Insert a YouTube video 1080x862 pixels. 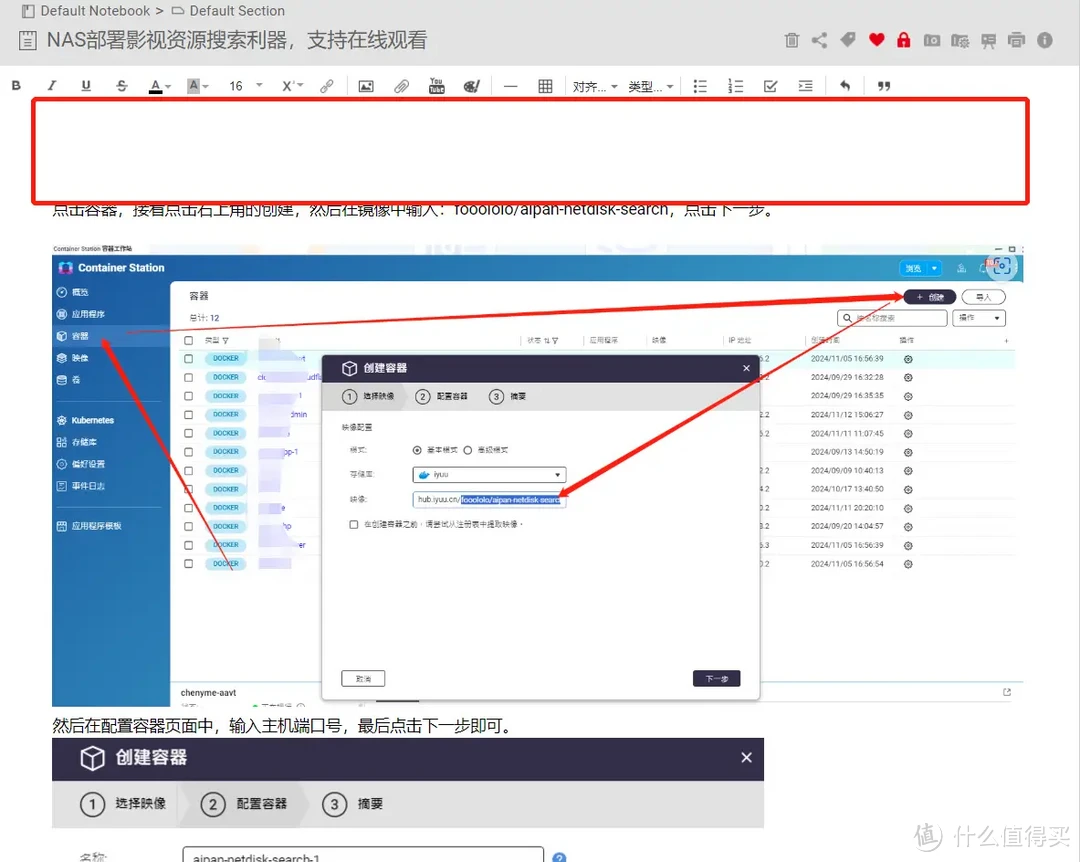(436, 85)
